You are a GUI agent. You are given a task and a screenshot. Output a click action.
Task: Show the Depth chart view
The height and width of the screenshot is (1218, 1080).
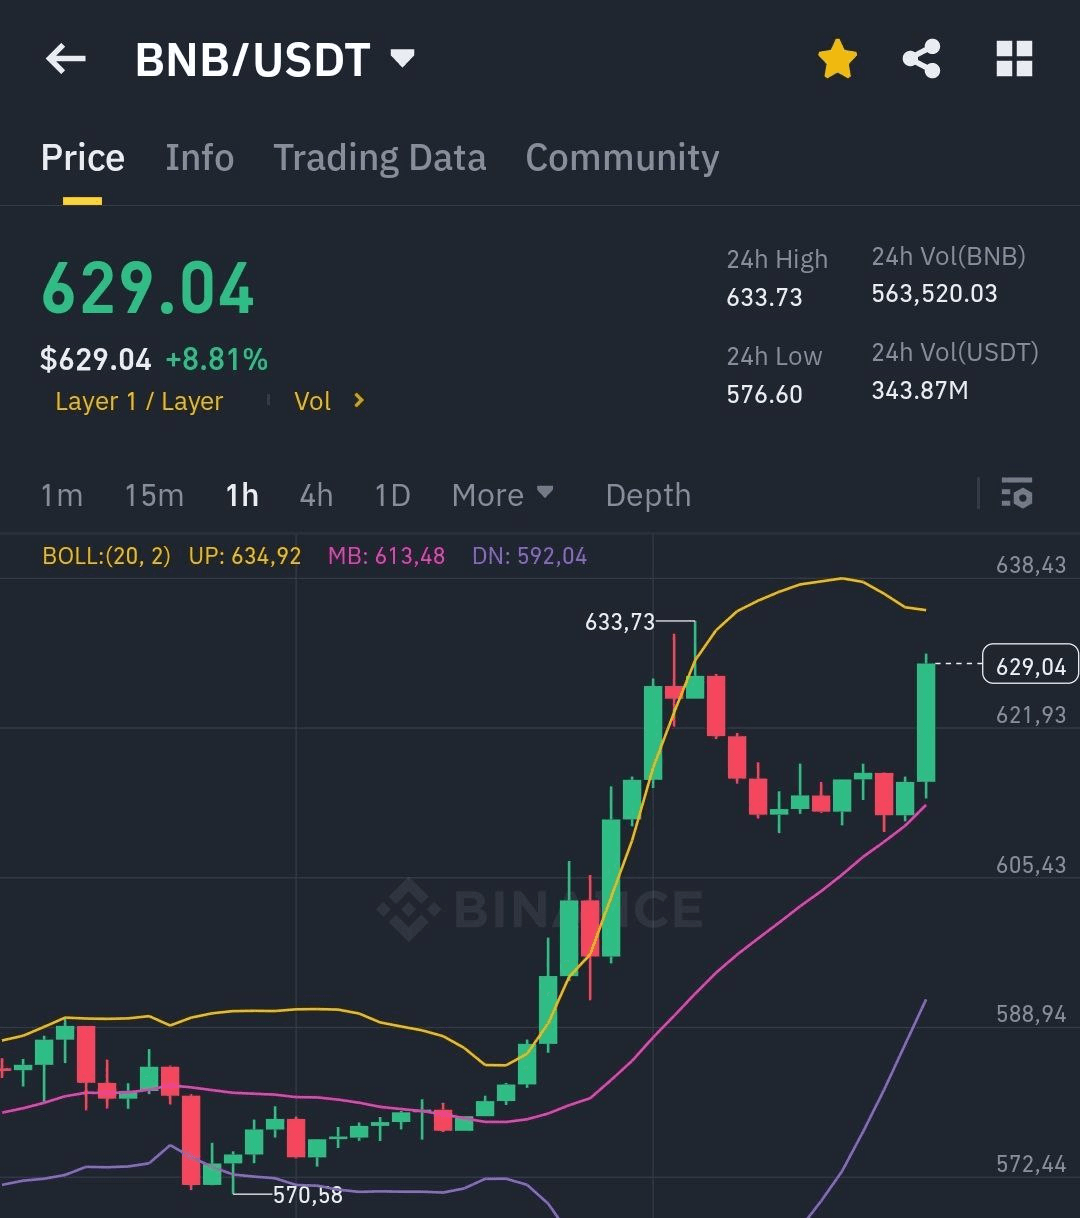point(648,495)
